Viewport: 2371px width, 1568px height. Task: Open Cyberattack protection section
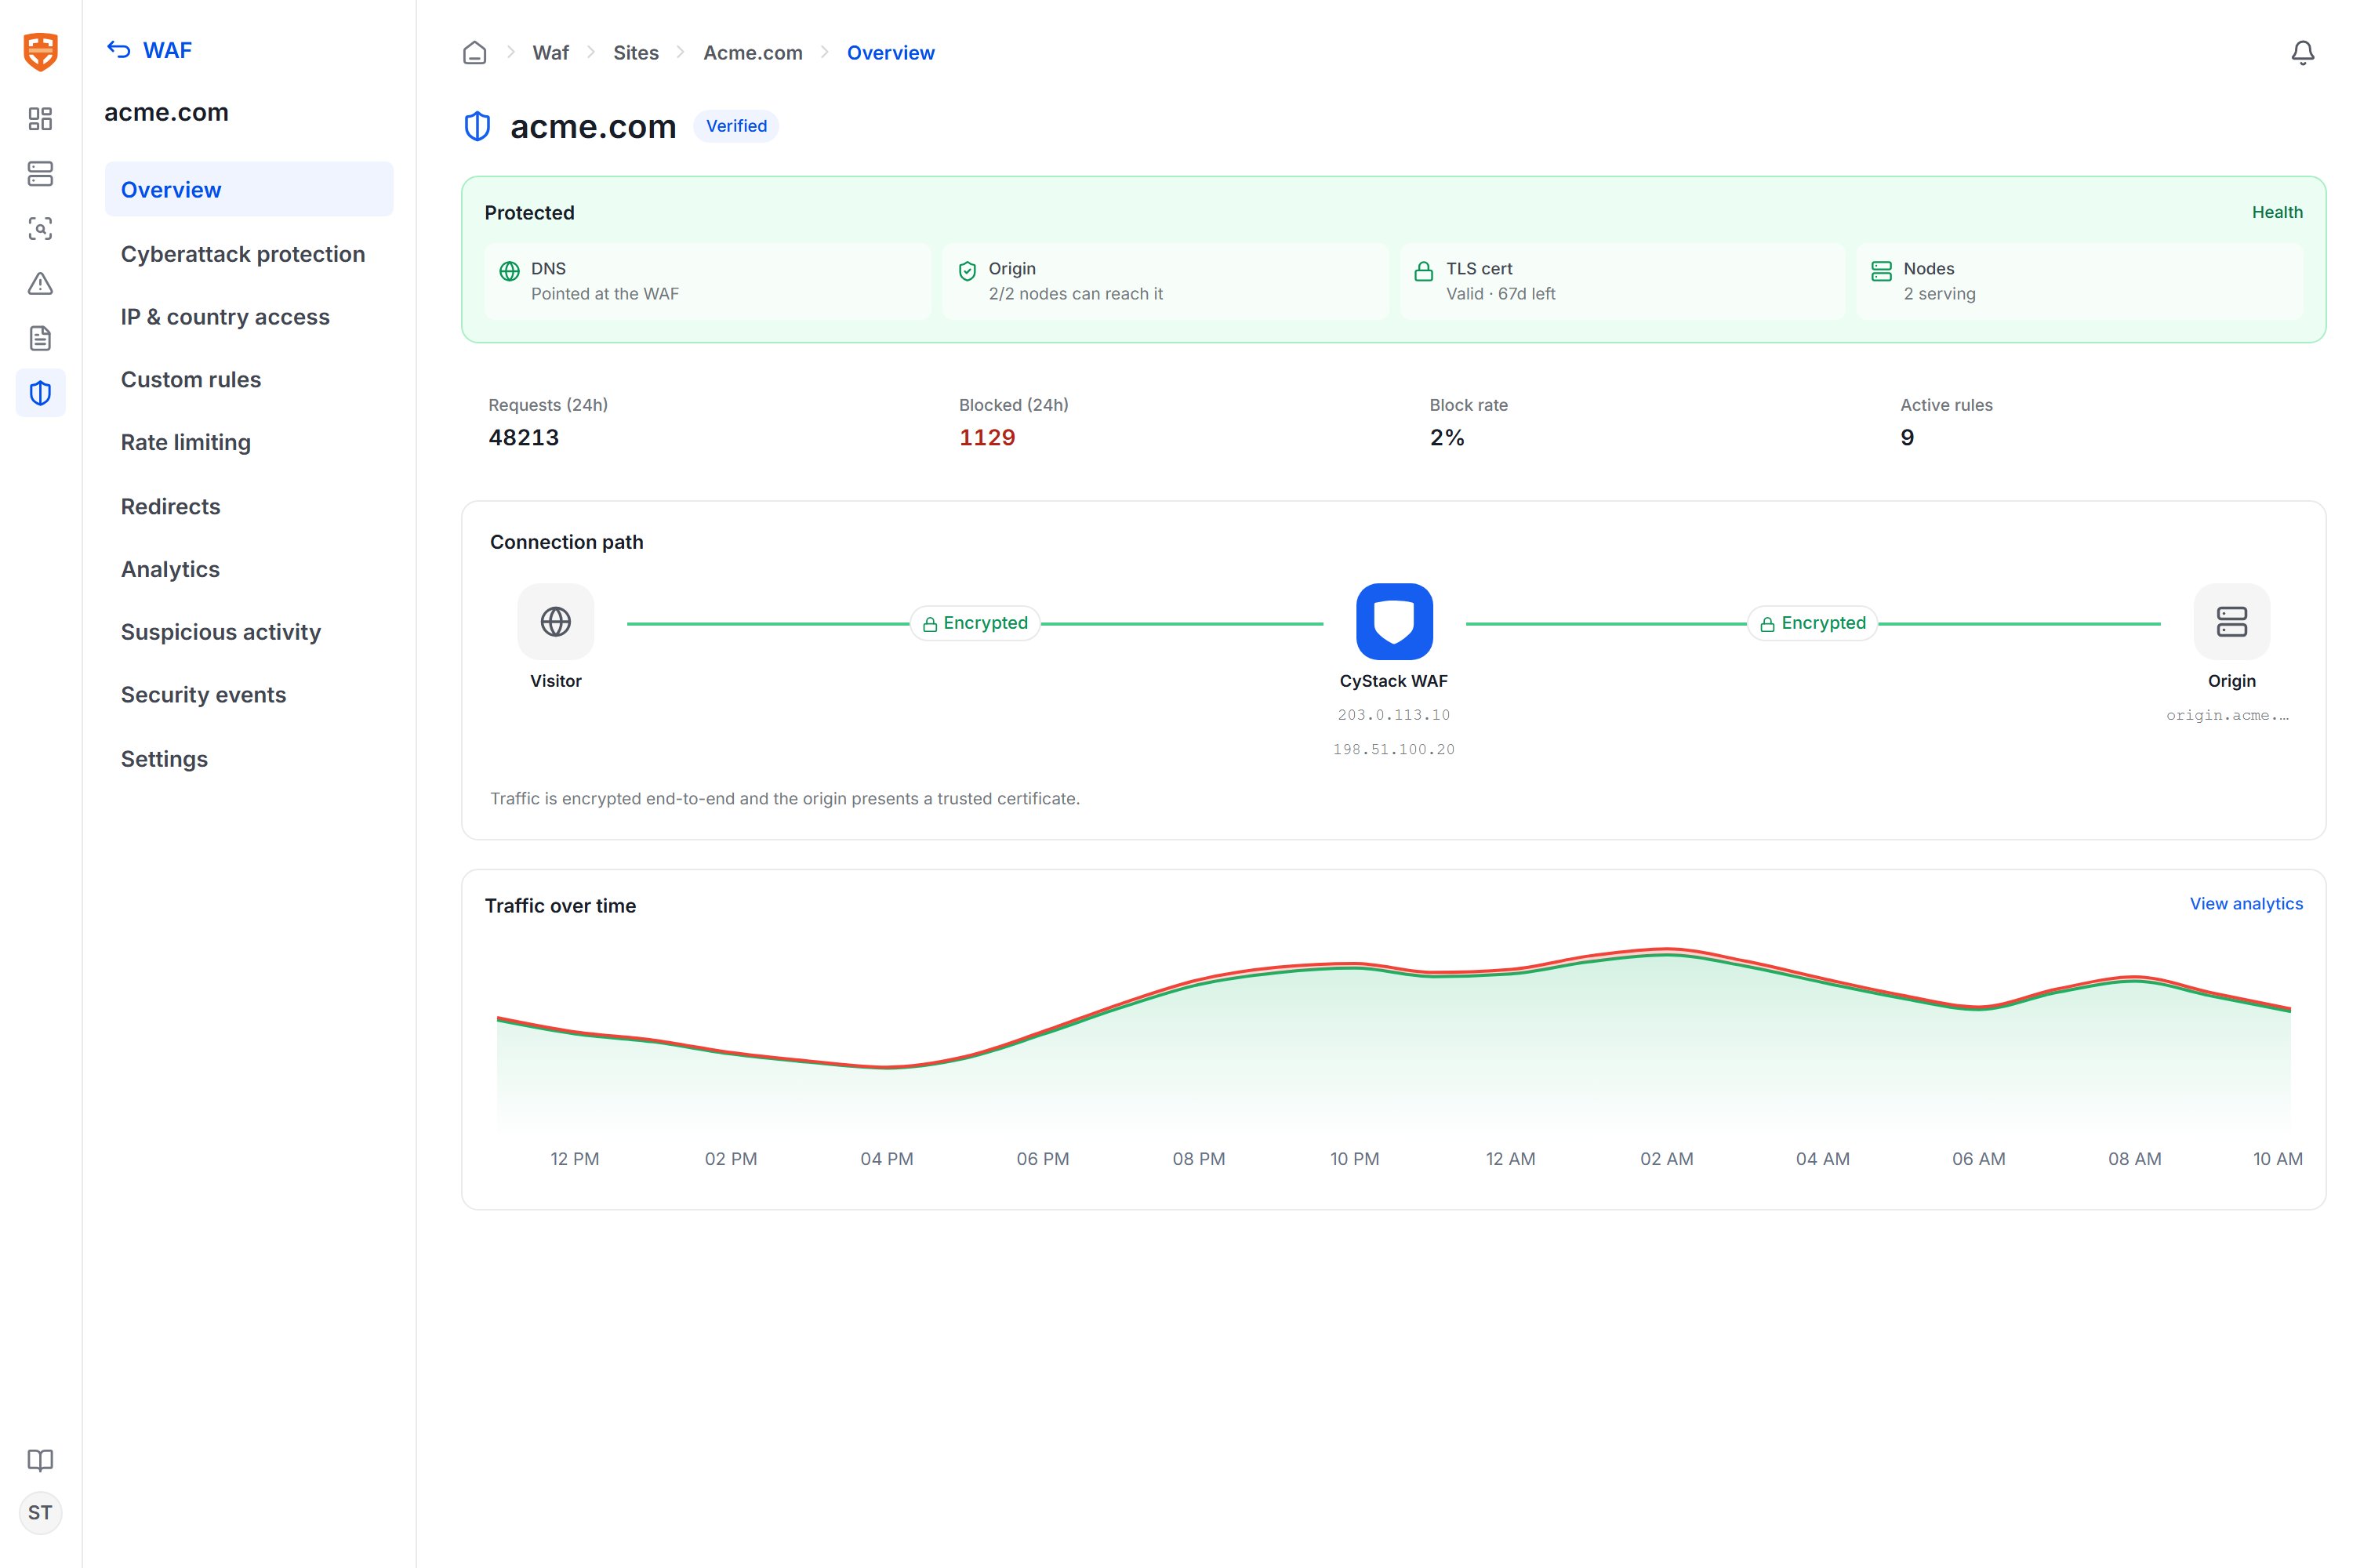click(249, 254)
